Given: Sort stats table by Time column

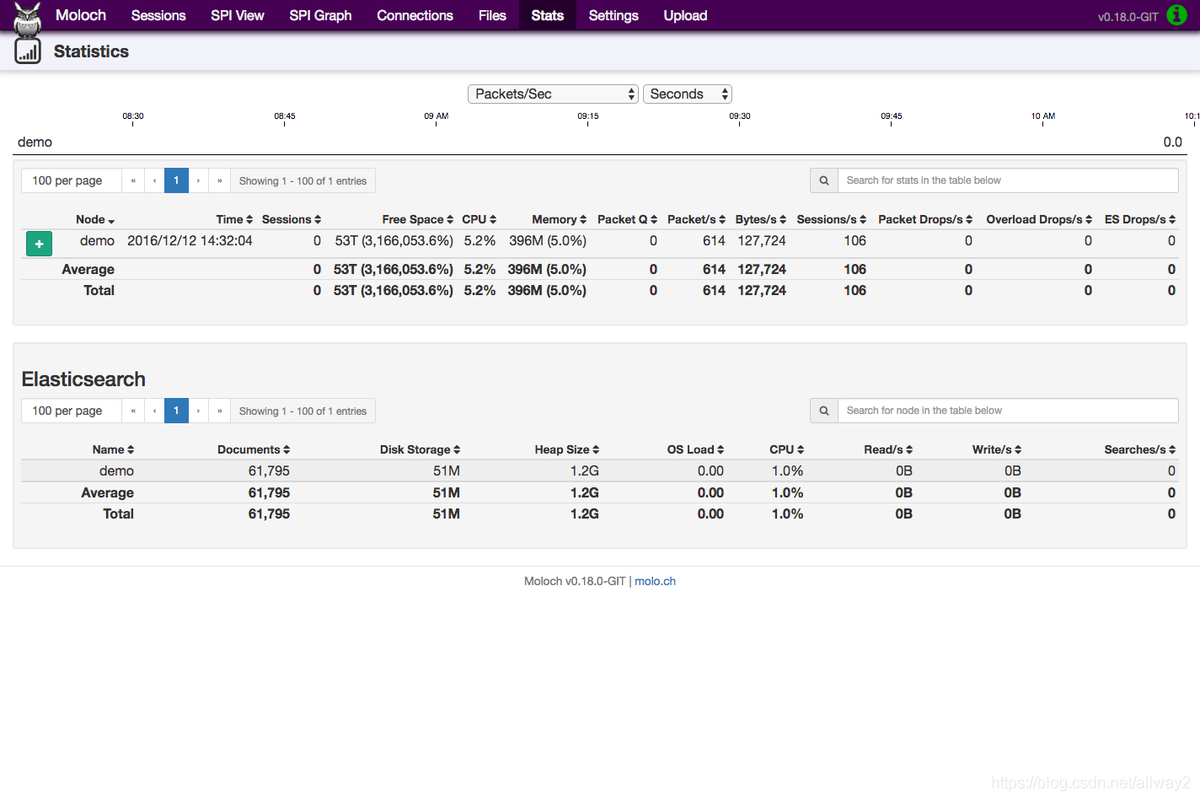Looking at the screenshot, I should click(235, 220).
